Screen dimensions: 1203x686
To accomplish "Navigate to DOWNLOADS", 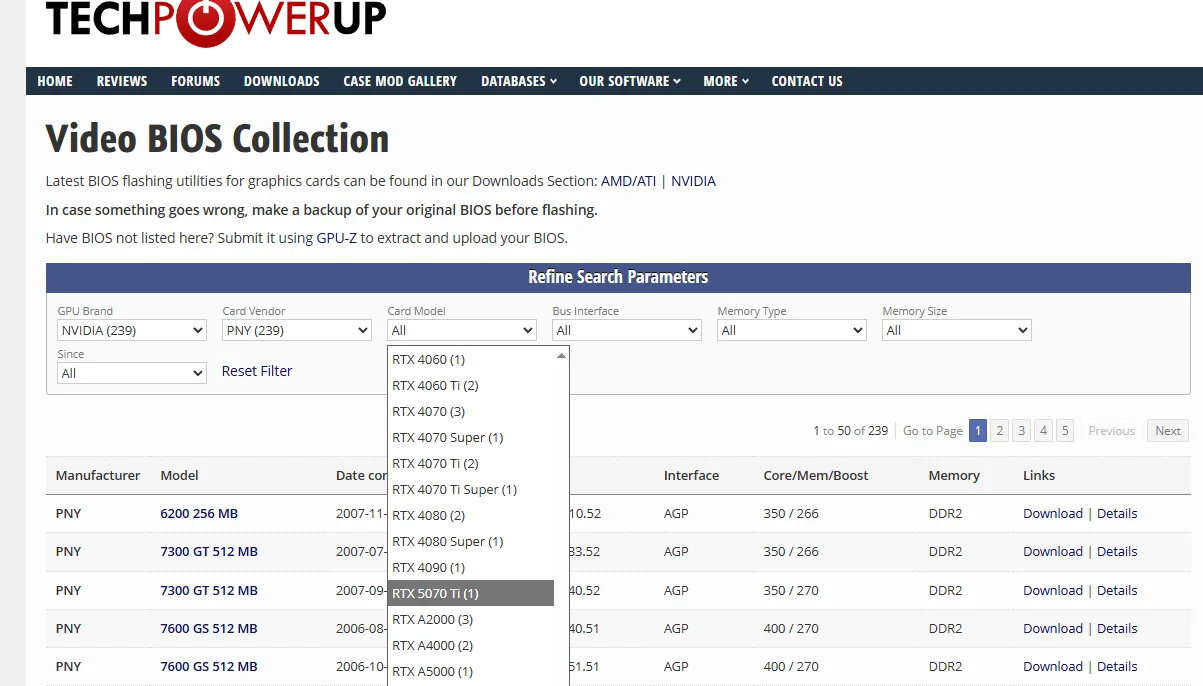I will click(282, 81).
